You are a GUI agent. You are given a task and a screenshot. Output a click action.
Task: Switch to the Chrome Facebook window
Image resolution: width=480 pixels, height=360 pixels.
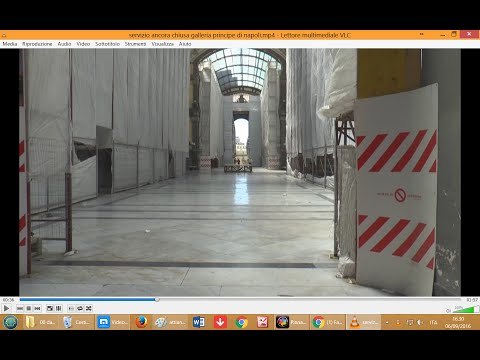coord(327,322)
